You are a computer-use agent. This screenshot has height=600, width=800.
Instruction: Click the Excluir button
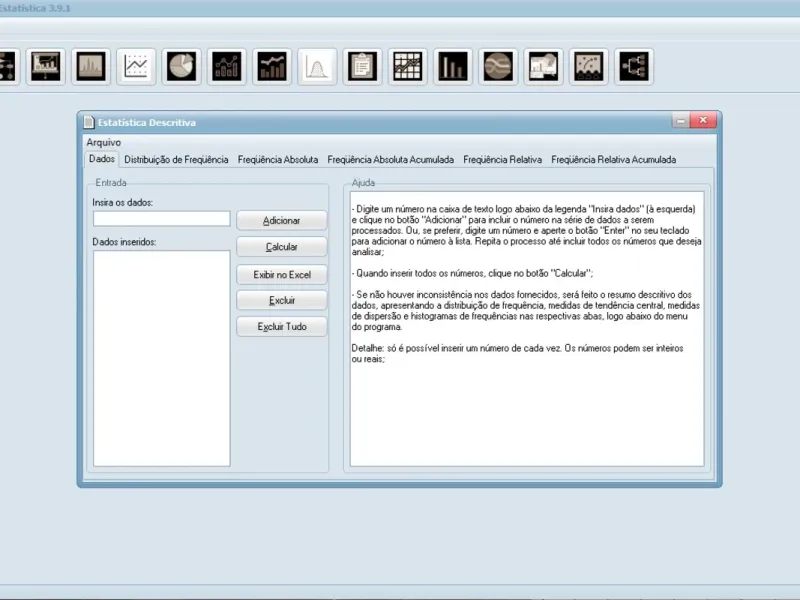point(282,301)
